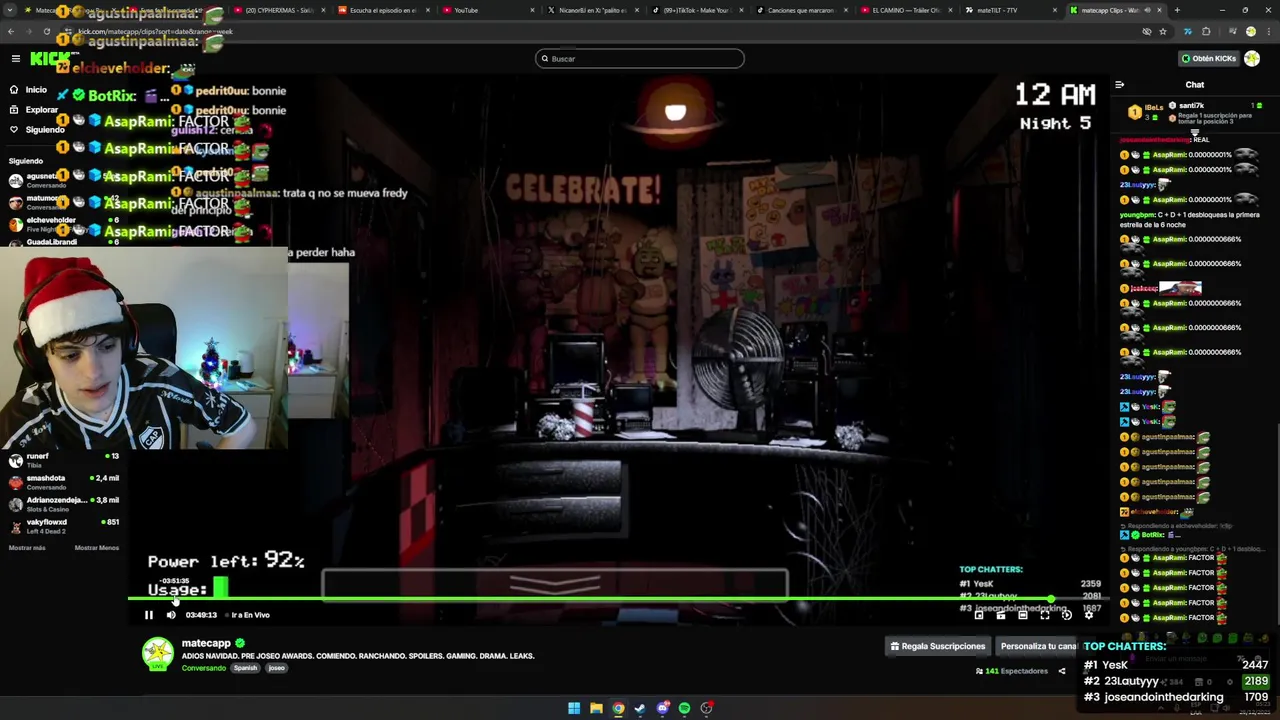The image size is (1280, 720).
Task: Jump to live with Ir a En Vivo
Action: pyautogui.click(x=250, y=615)
